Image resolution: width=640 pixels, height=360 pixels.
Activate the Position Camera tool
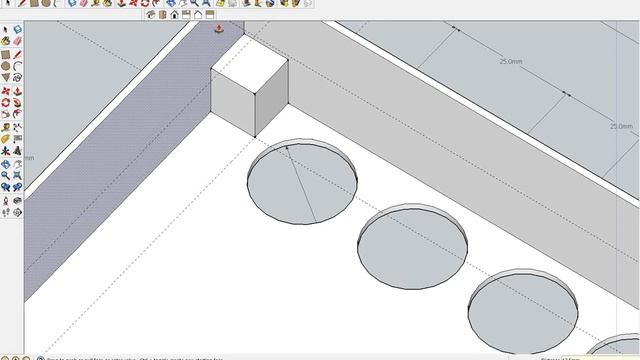(5, 200)
